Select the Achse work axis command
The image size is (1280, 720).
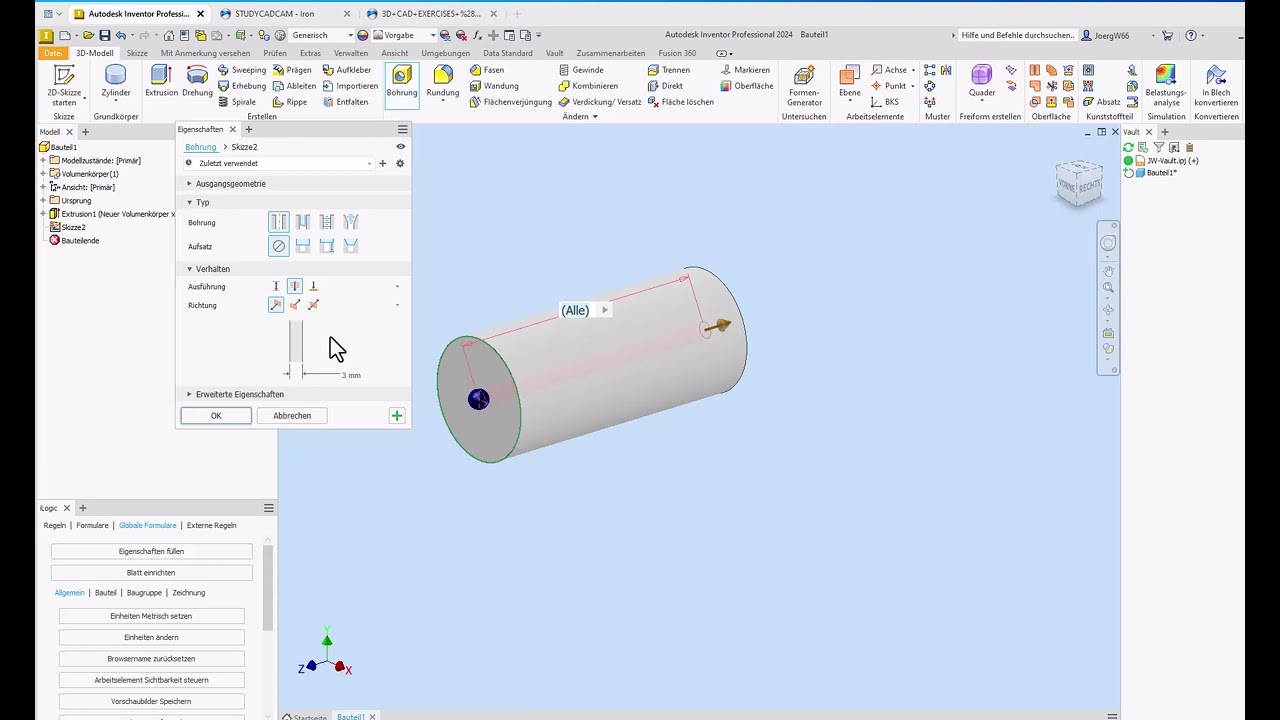889,70
